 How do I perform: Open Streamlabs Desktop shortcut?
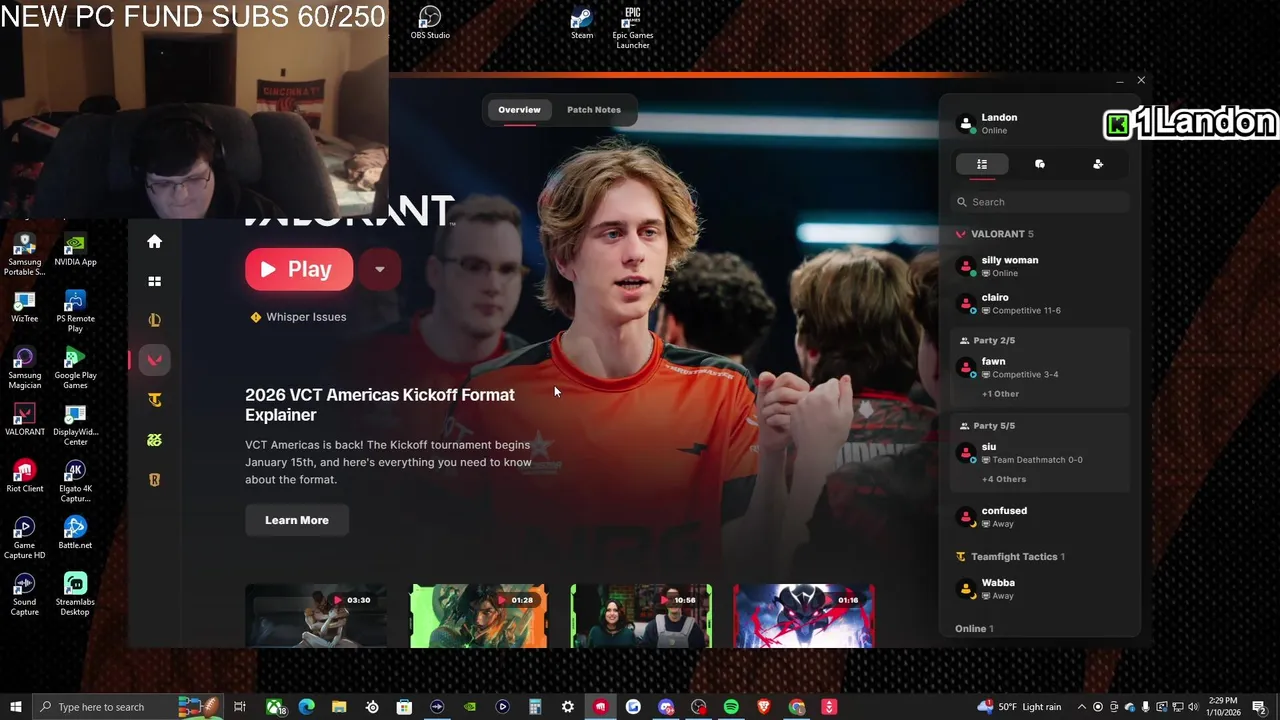tap(75, 594)
